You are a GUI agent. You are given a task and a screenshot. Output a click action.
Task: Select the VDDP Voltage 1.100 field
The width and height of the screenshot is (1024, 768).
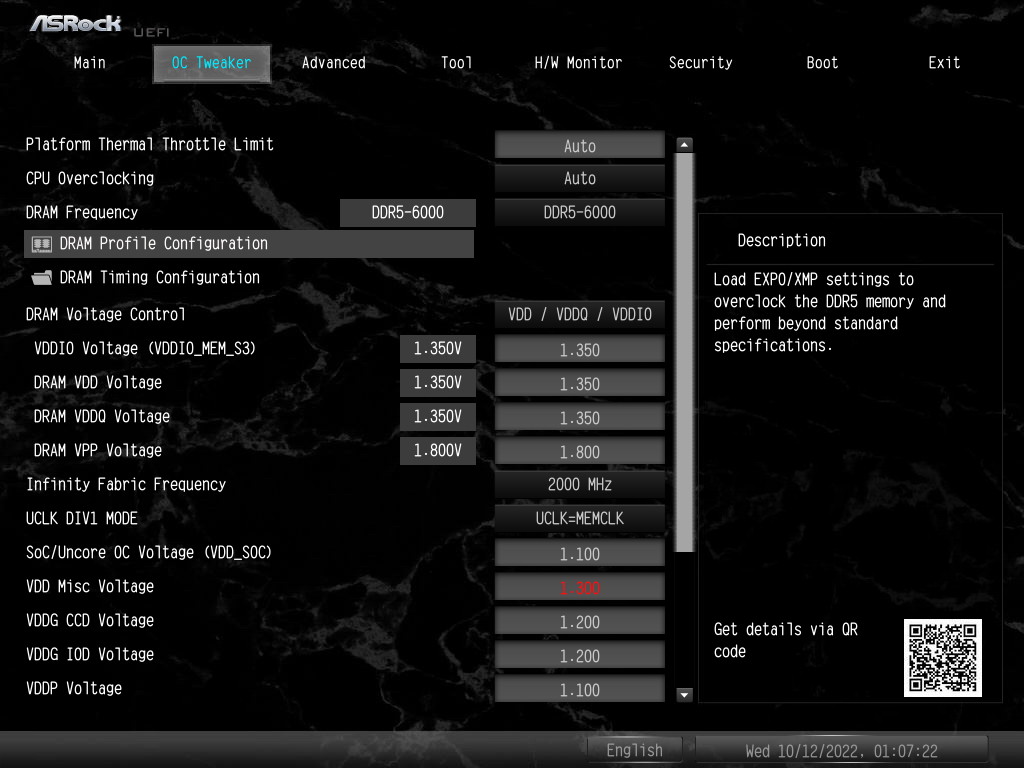580,689
